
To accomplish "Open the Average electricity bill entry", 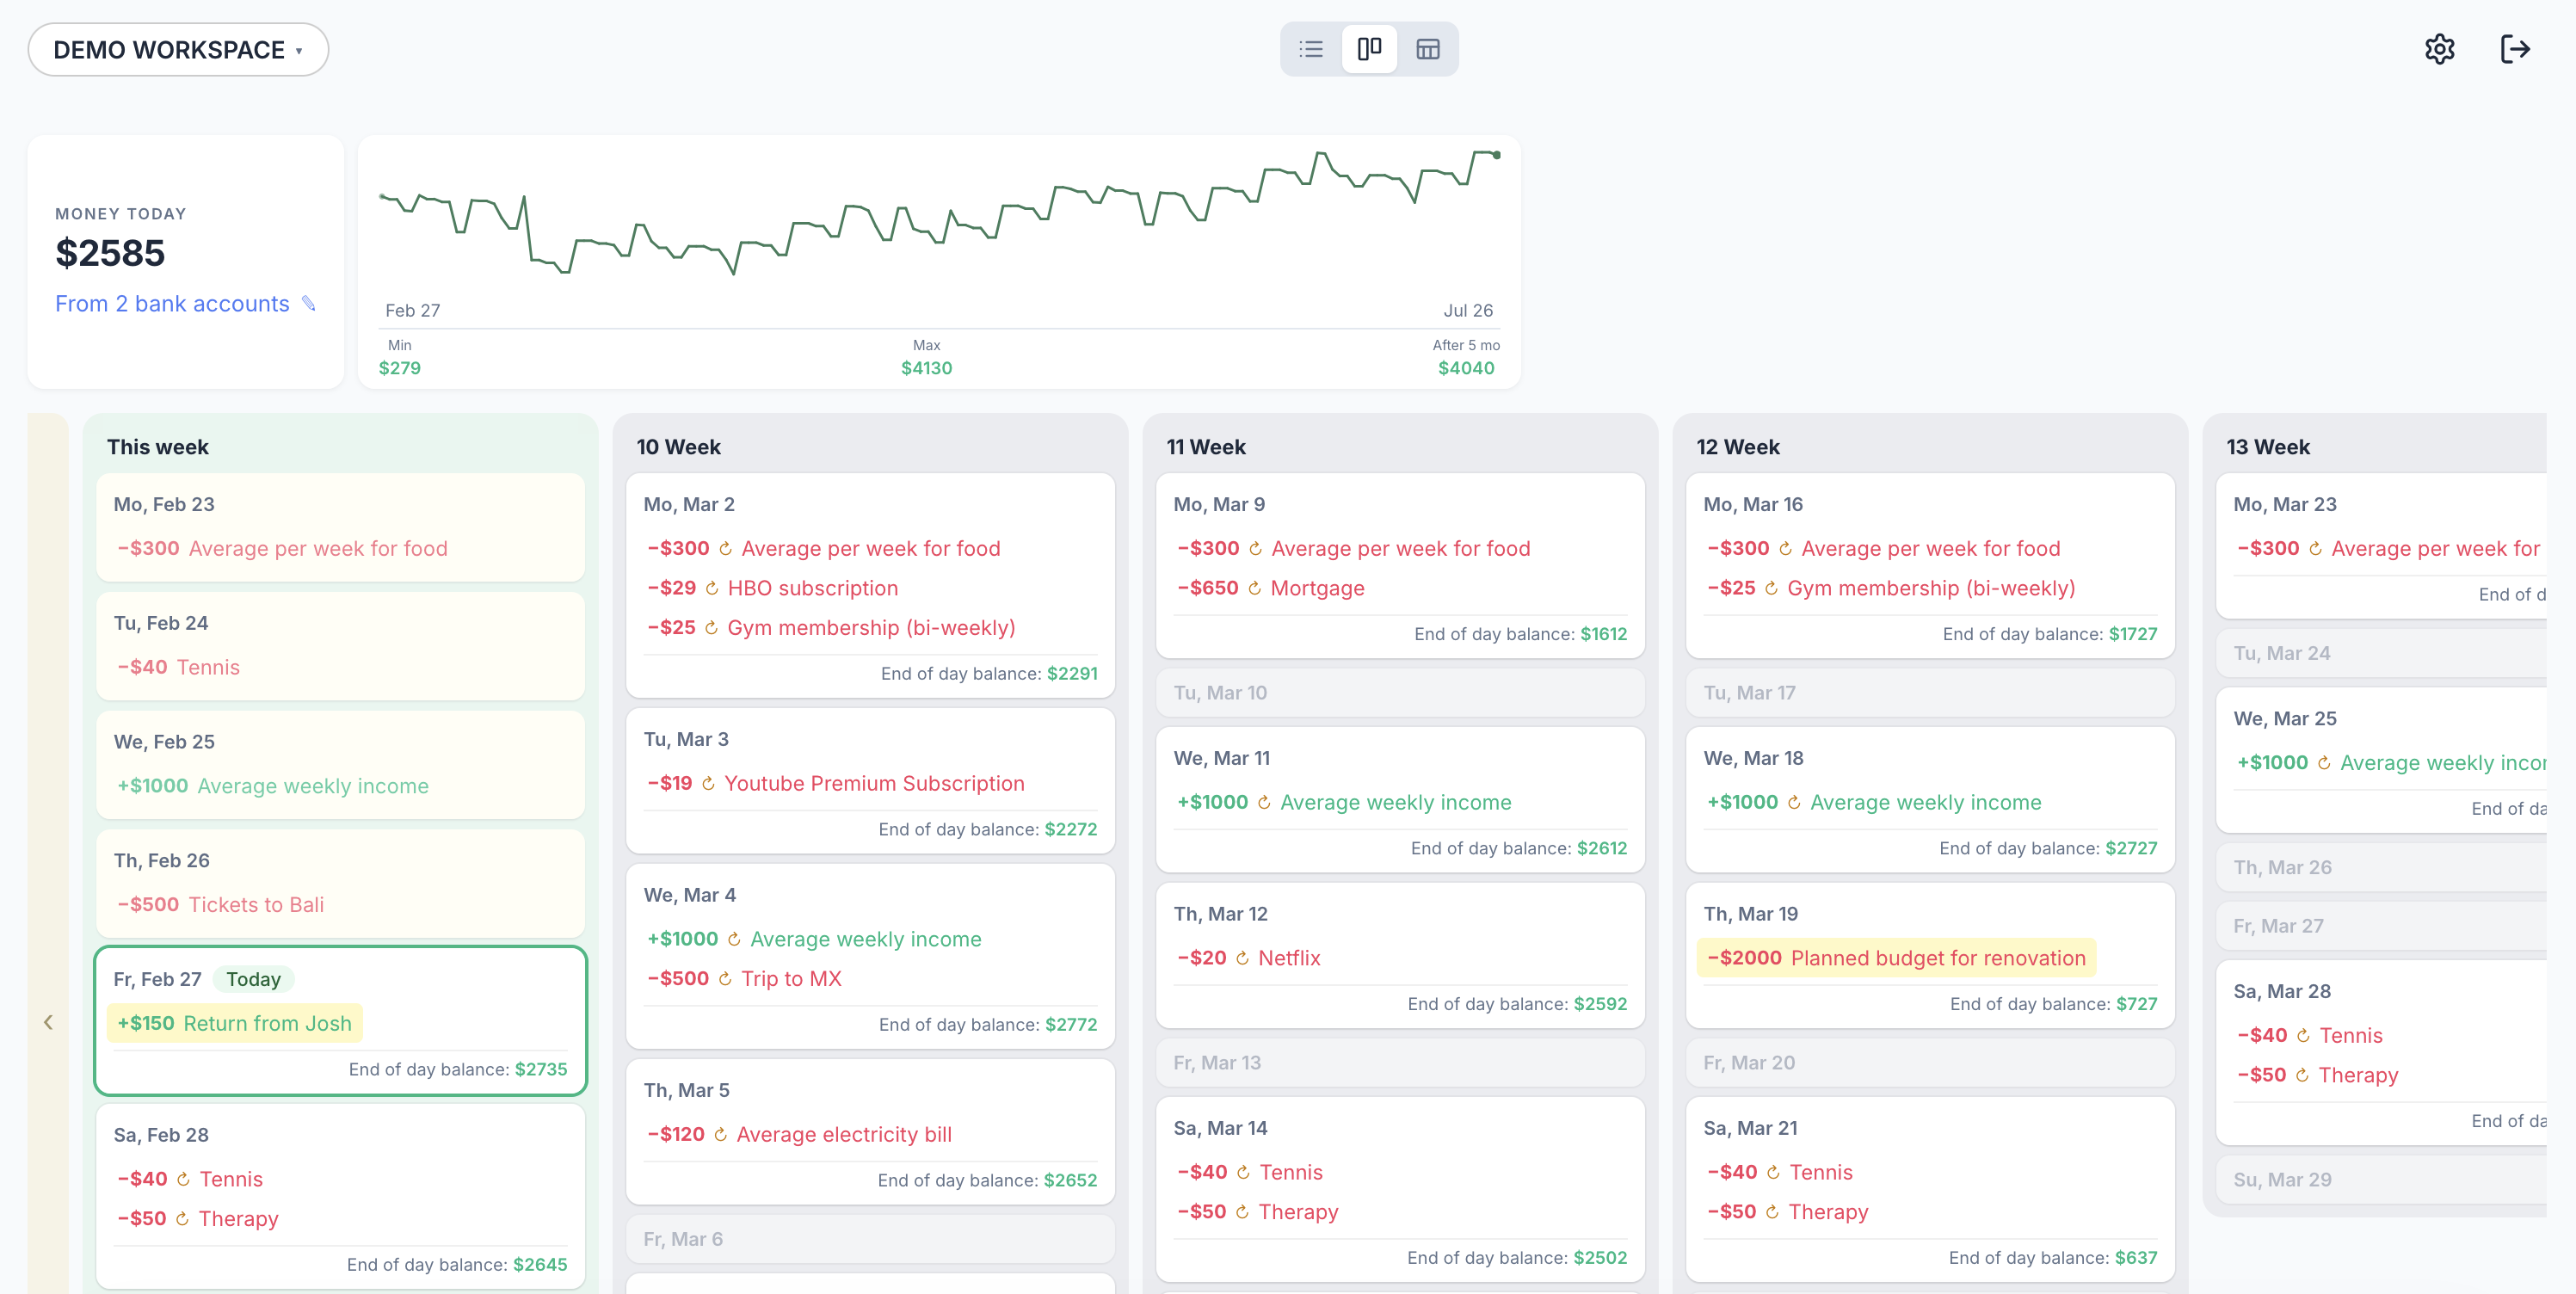I will point(800,1135).
